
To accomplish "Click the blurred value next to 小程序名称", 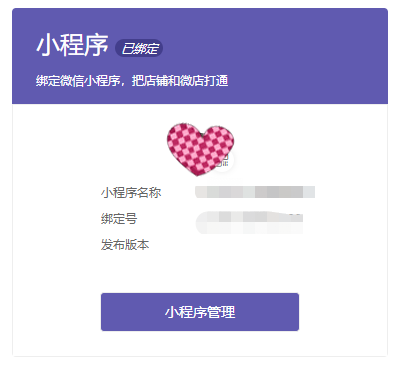I will [x=255, y=192].
